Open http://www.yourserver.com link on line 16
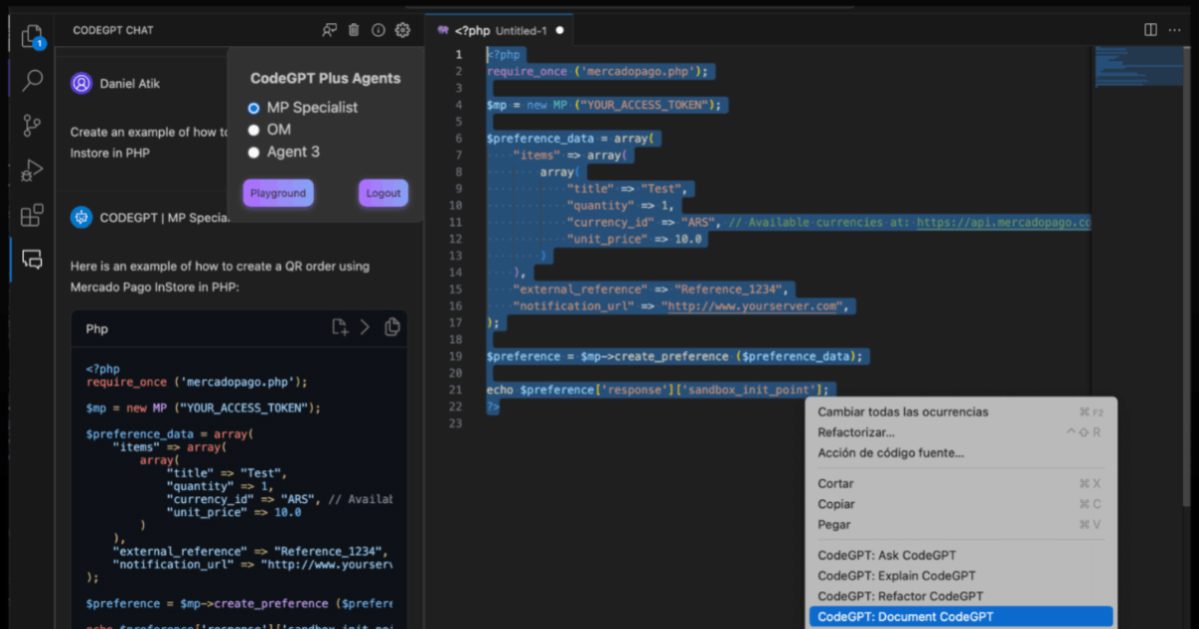The height and width of the screenshot is (629, 1199). tap(752, 306)
